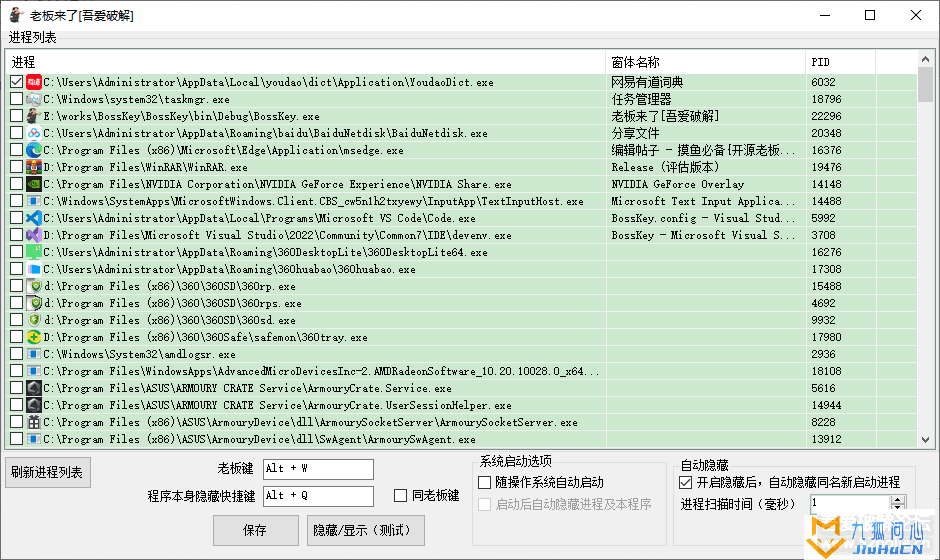Click the YoudaoDict.exe process icon
The image size is (940, 560).
pos(34,82)
